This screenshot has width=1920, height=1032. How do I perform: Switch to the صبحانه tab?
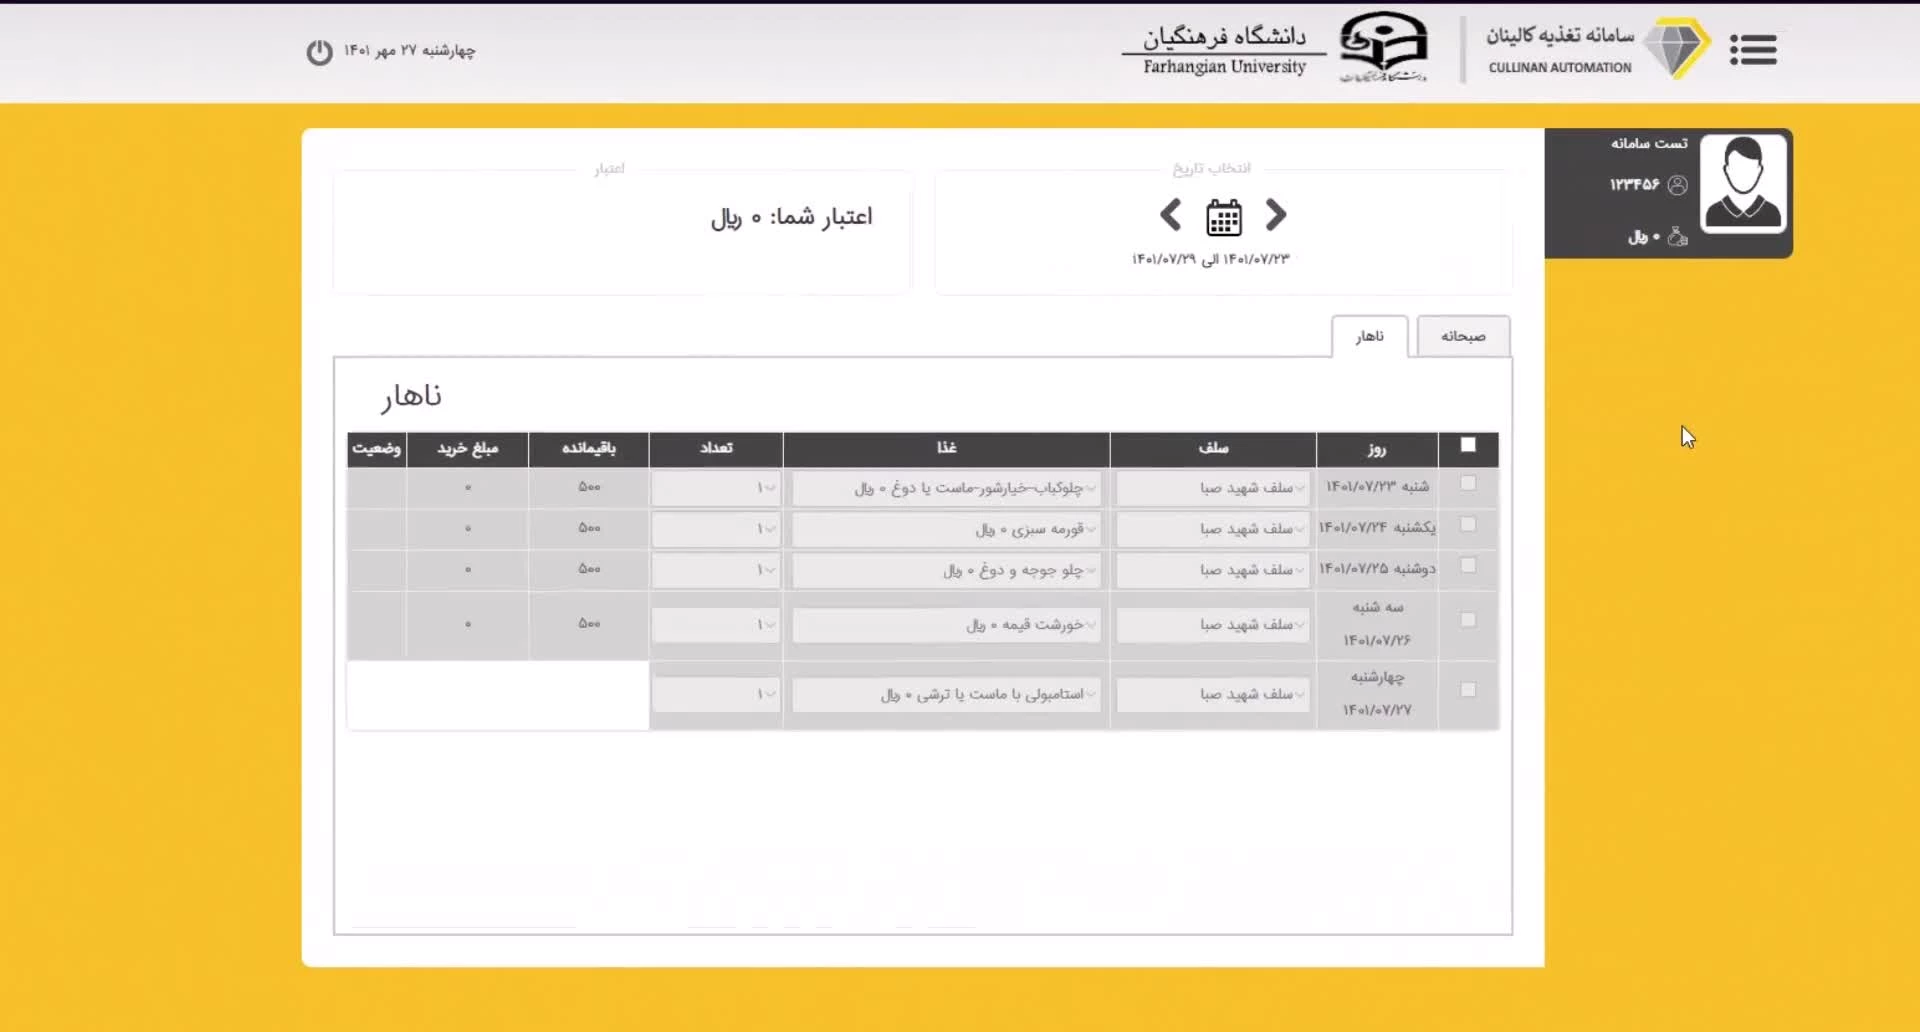[1462, 337]
